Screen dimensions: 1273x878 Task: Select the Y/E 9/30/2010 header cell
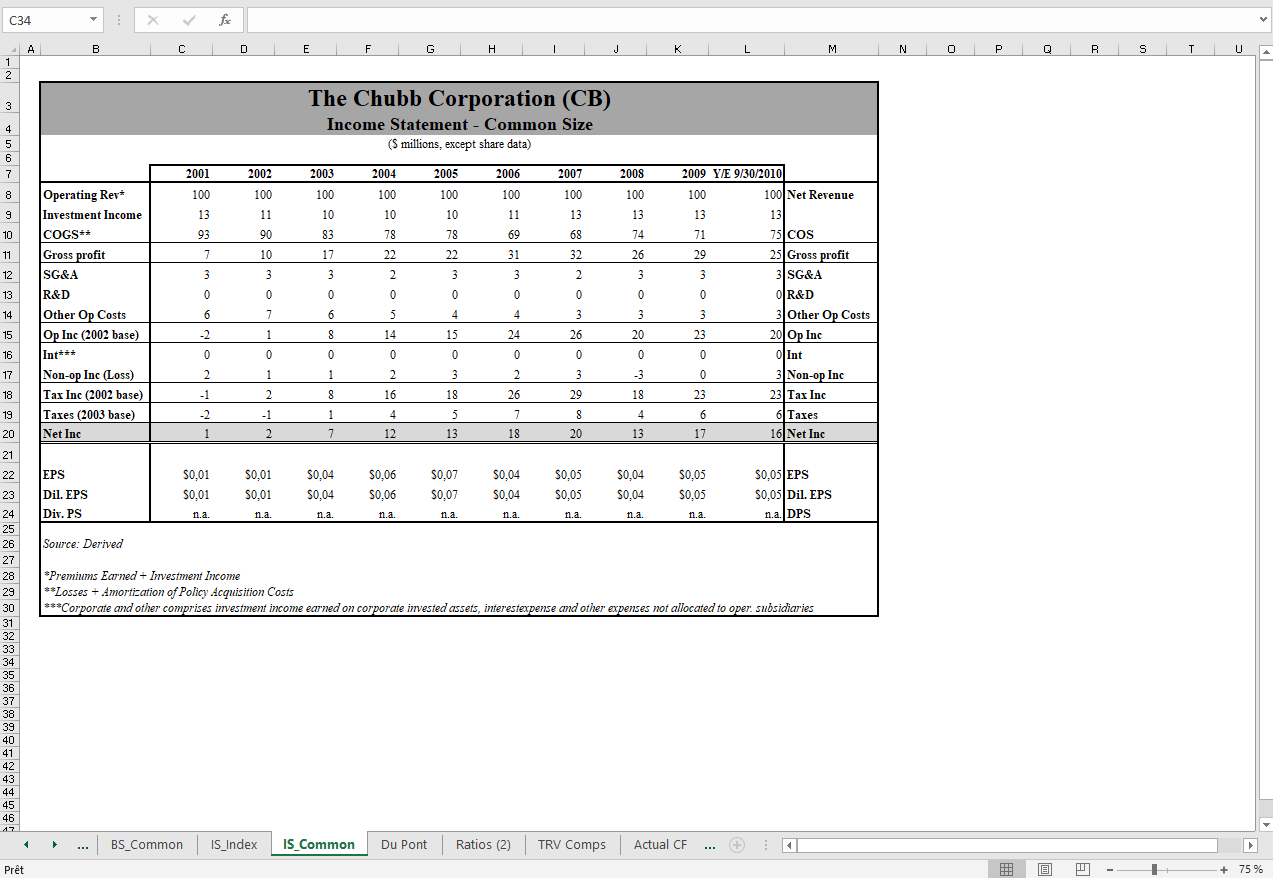(747, 174)
